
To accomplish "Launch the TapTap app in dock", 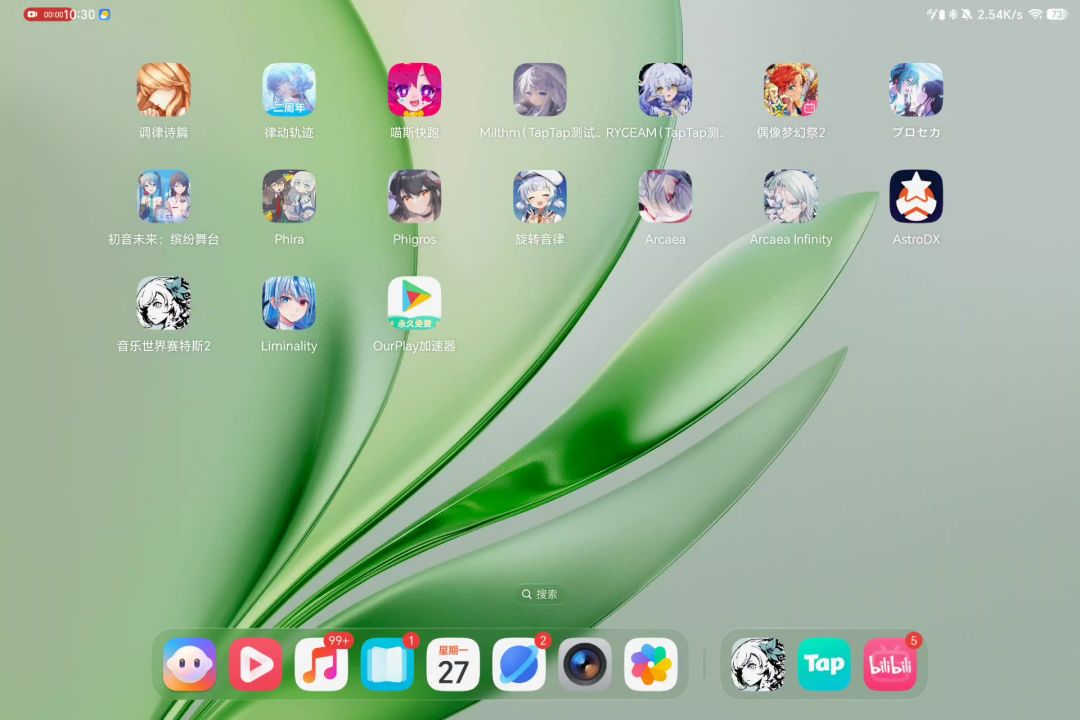I will [824, 664].
